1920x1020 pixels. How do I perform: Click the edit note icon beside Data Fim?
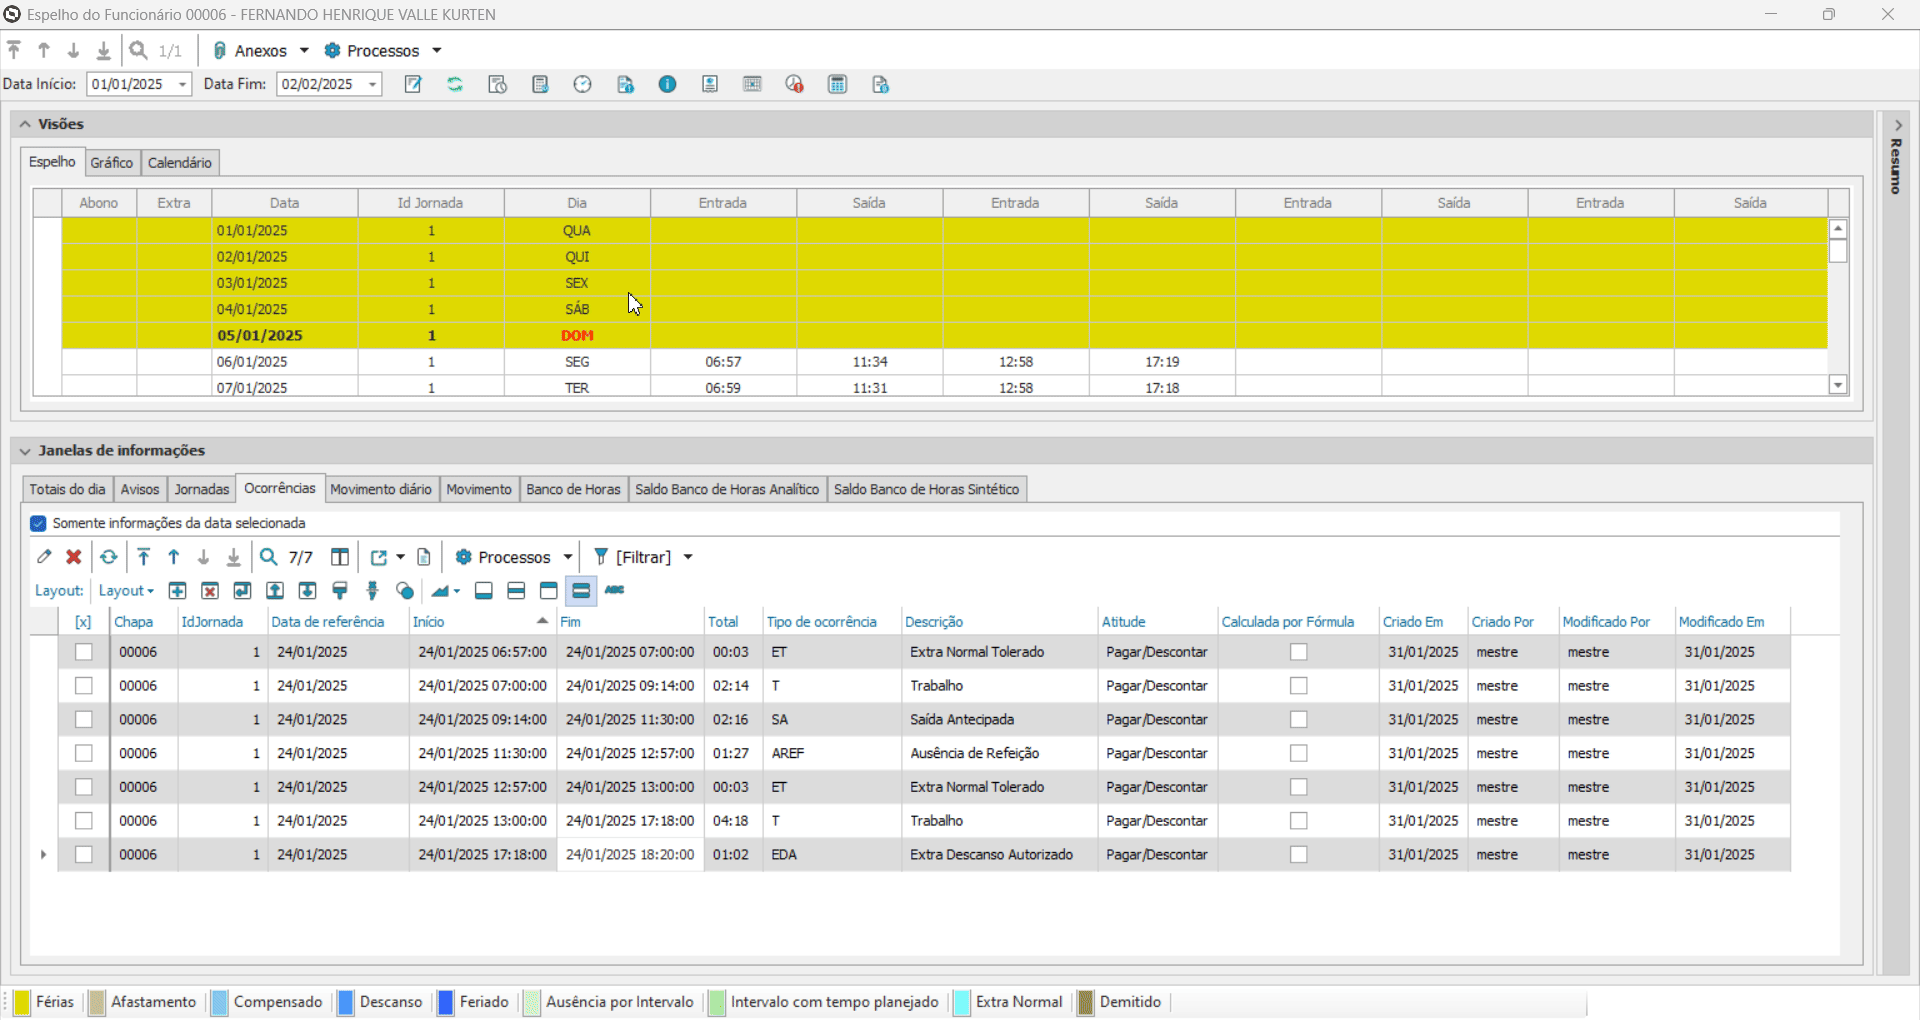click(413, 85)
